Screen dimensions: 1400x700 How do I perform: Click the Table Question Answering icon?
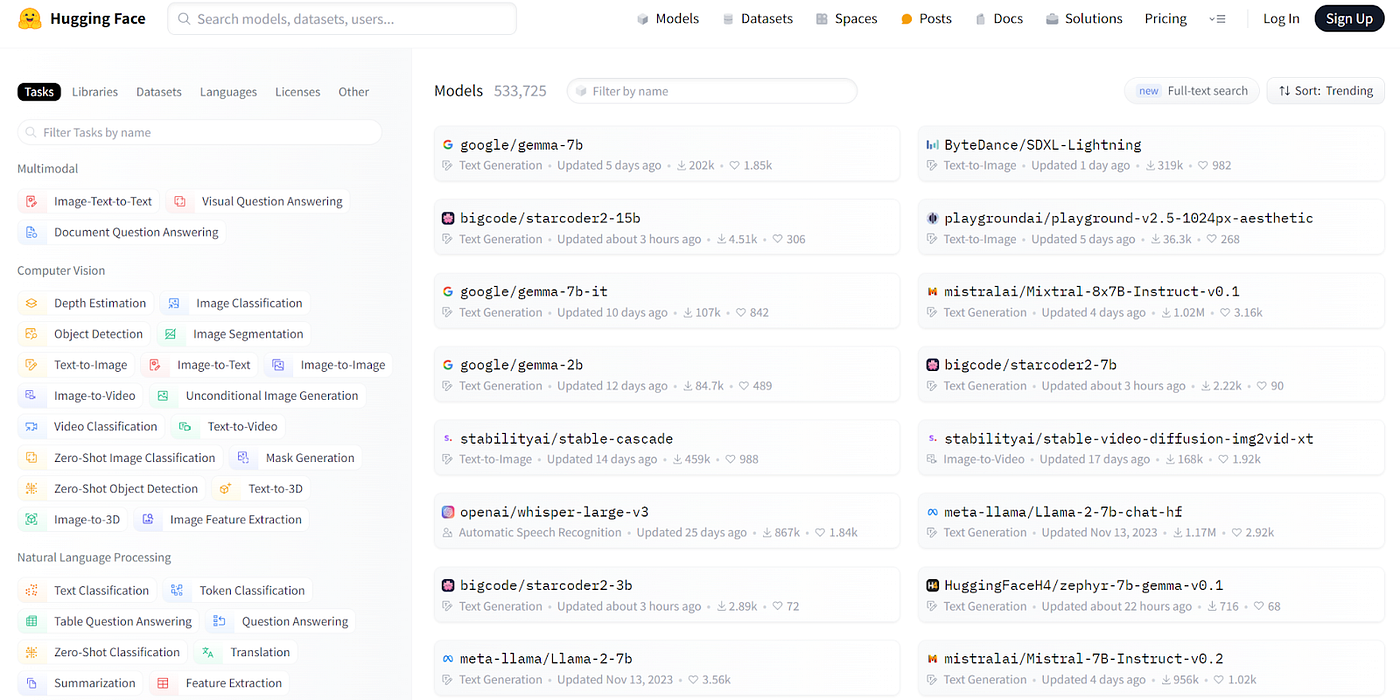[32, 622]
